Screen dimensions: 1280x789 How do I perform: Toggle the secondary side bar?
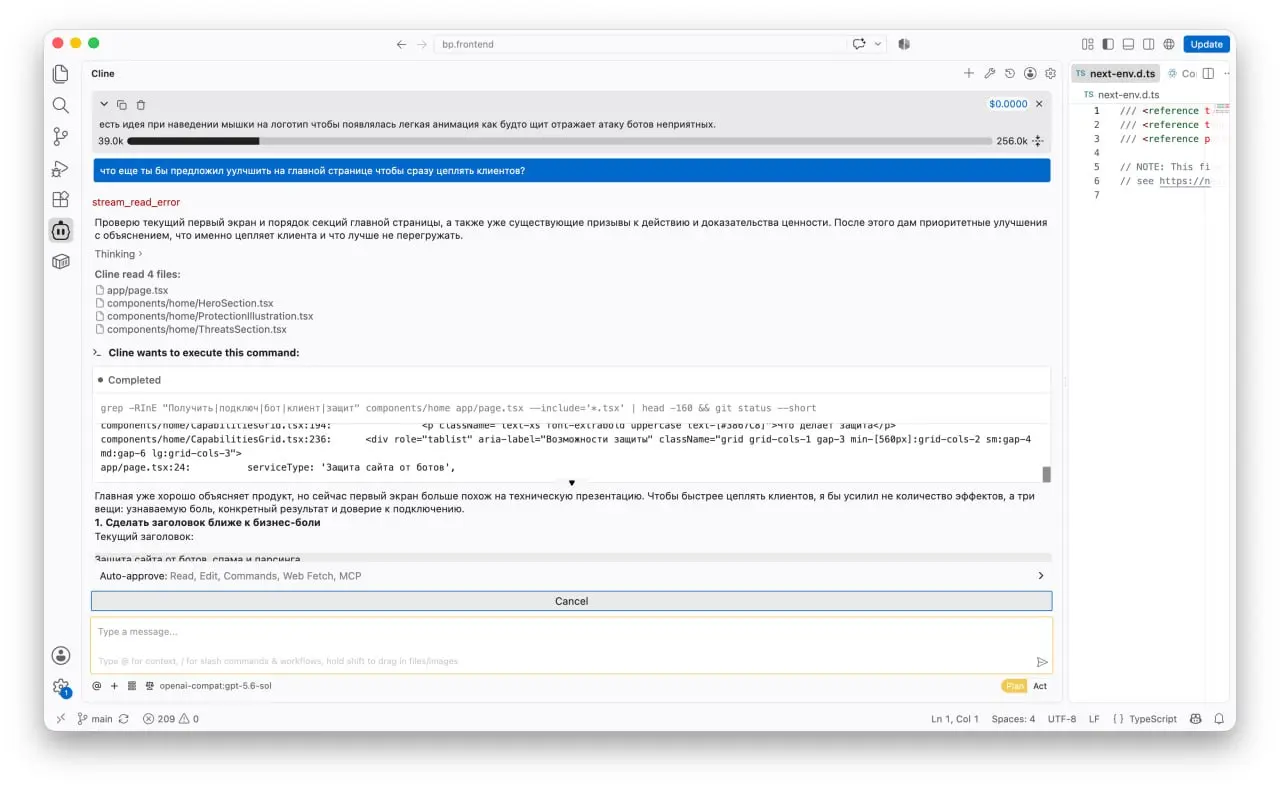1149,44
